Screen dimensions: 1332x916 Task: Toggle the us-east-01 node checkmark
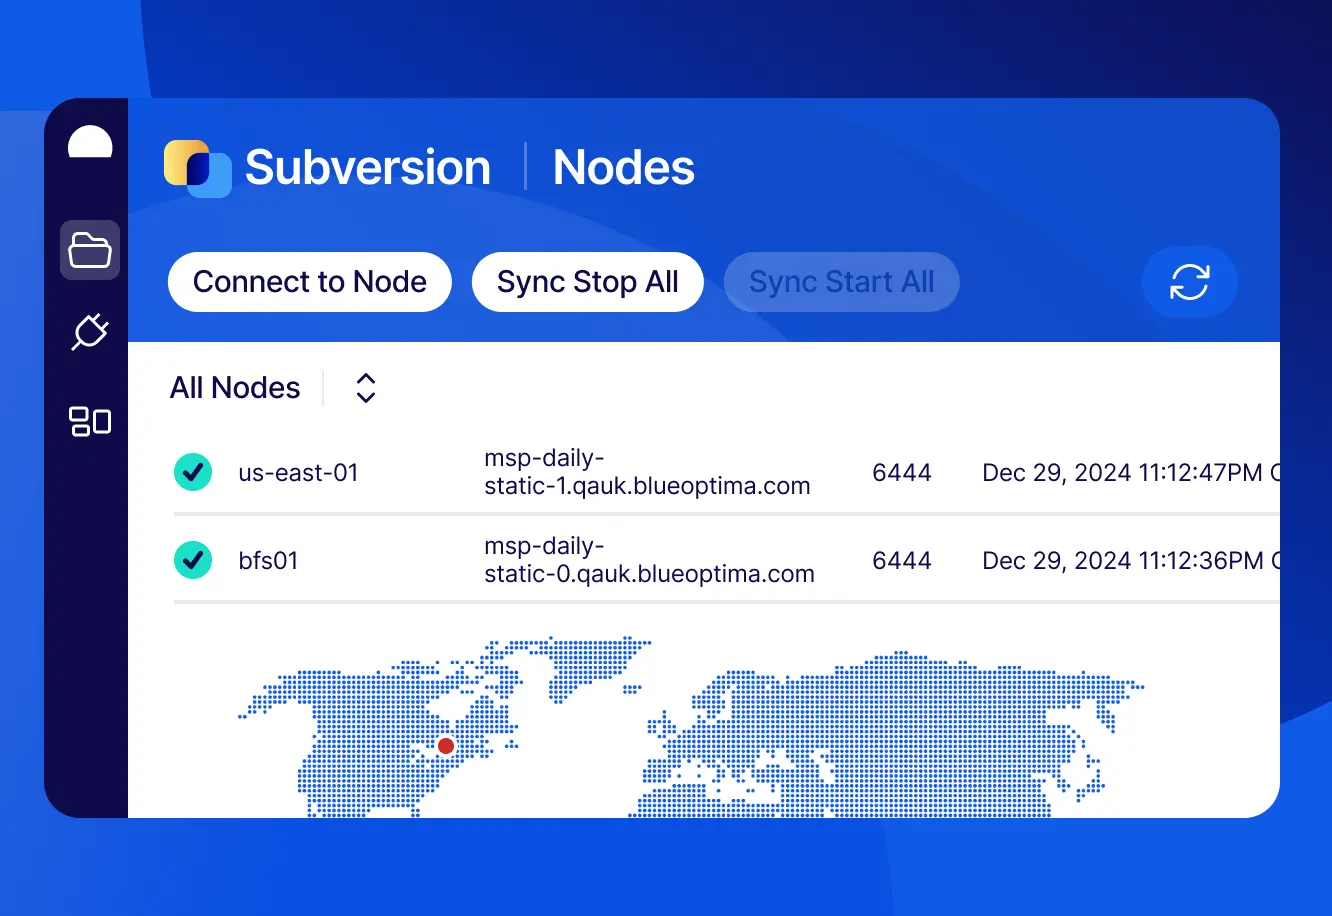point(193,472)
